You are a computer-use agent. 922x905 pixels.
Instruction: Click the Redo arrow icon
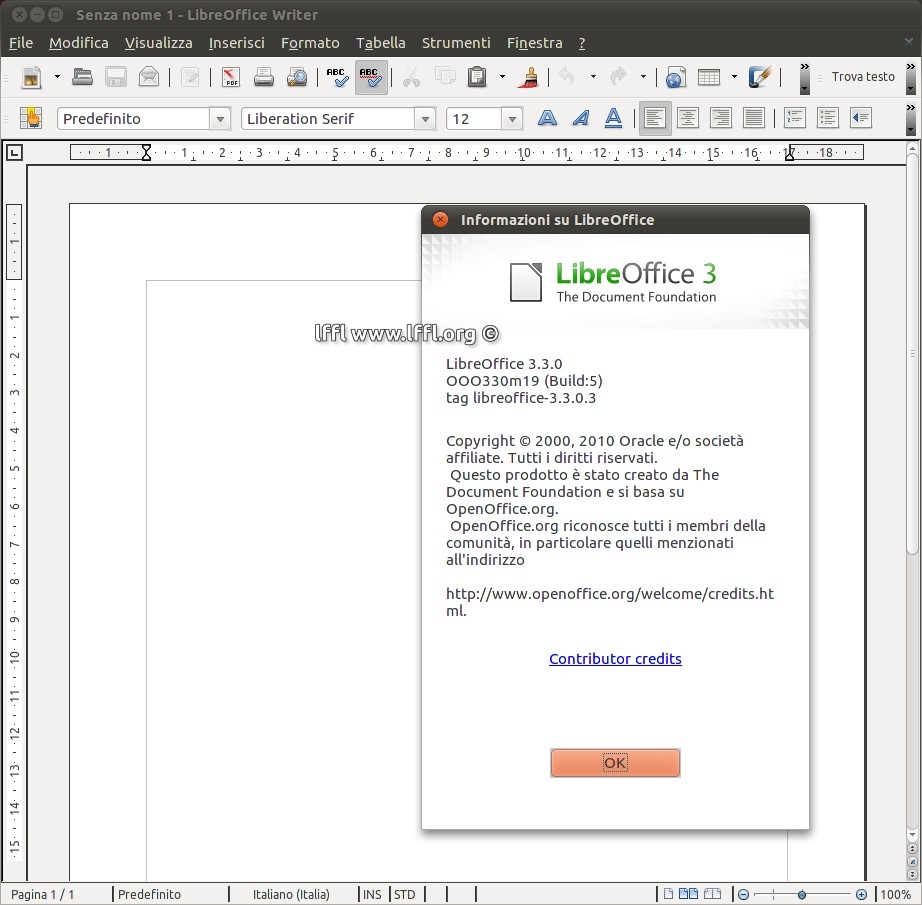pos(618,77)
